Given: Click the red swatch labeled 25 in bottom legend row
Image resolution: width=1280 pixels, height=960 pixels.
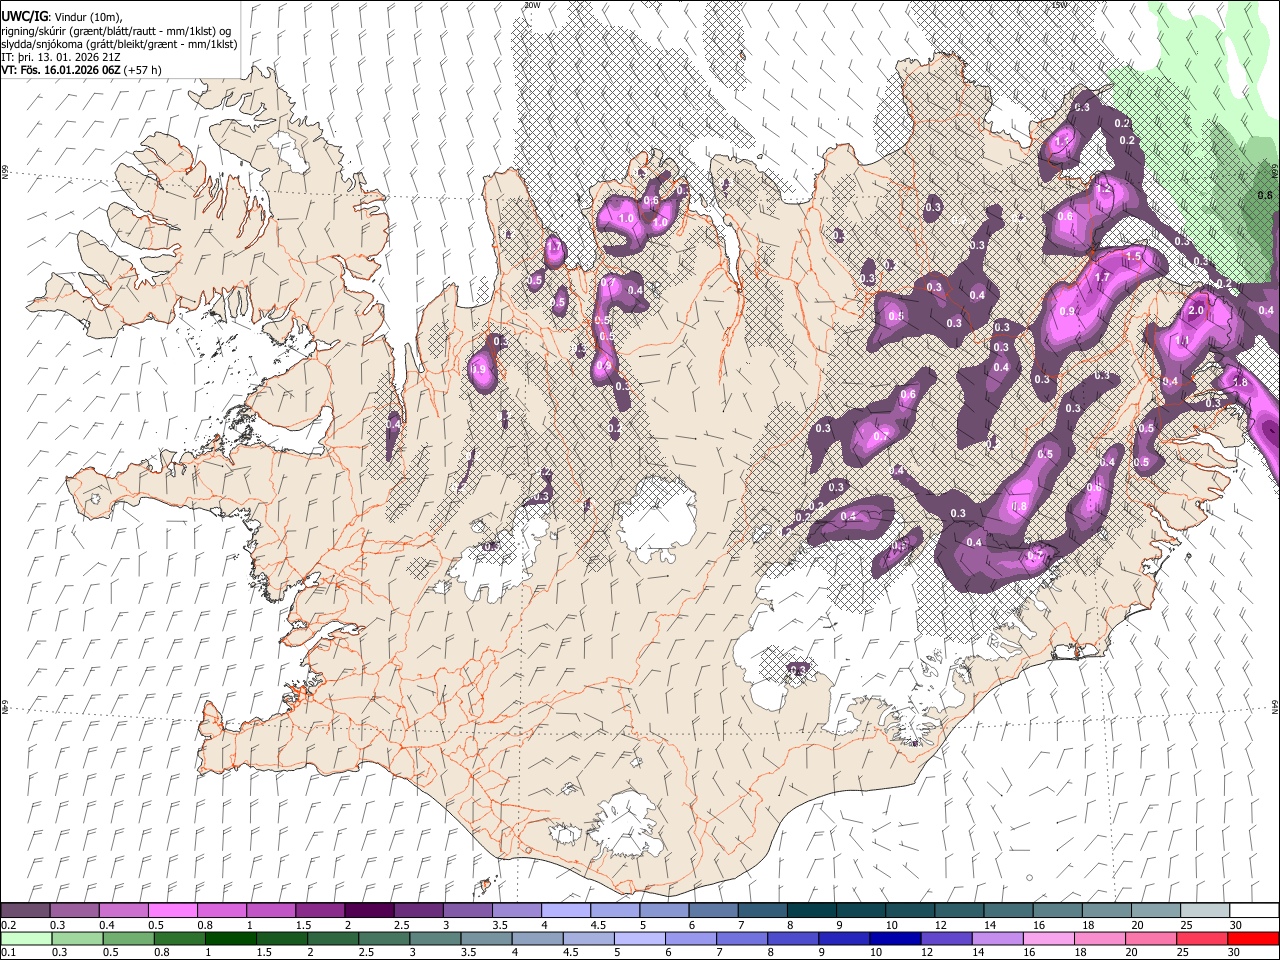Looking at the screenshot, I should pos(1202,938).
